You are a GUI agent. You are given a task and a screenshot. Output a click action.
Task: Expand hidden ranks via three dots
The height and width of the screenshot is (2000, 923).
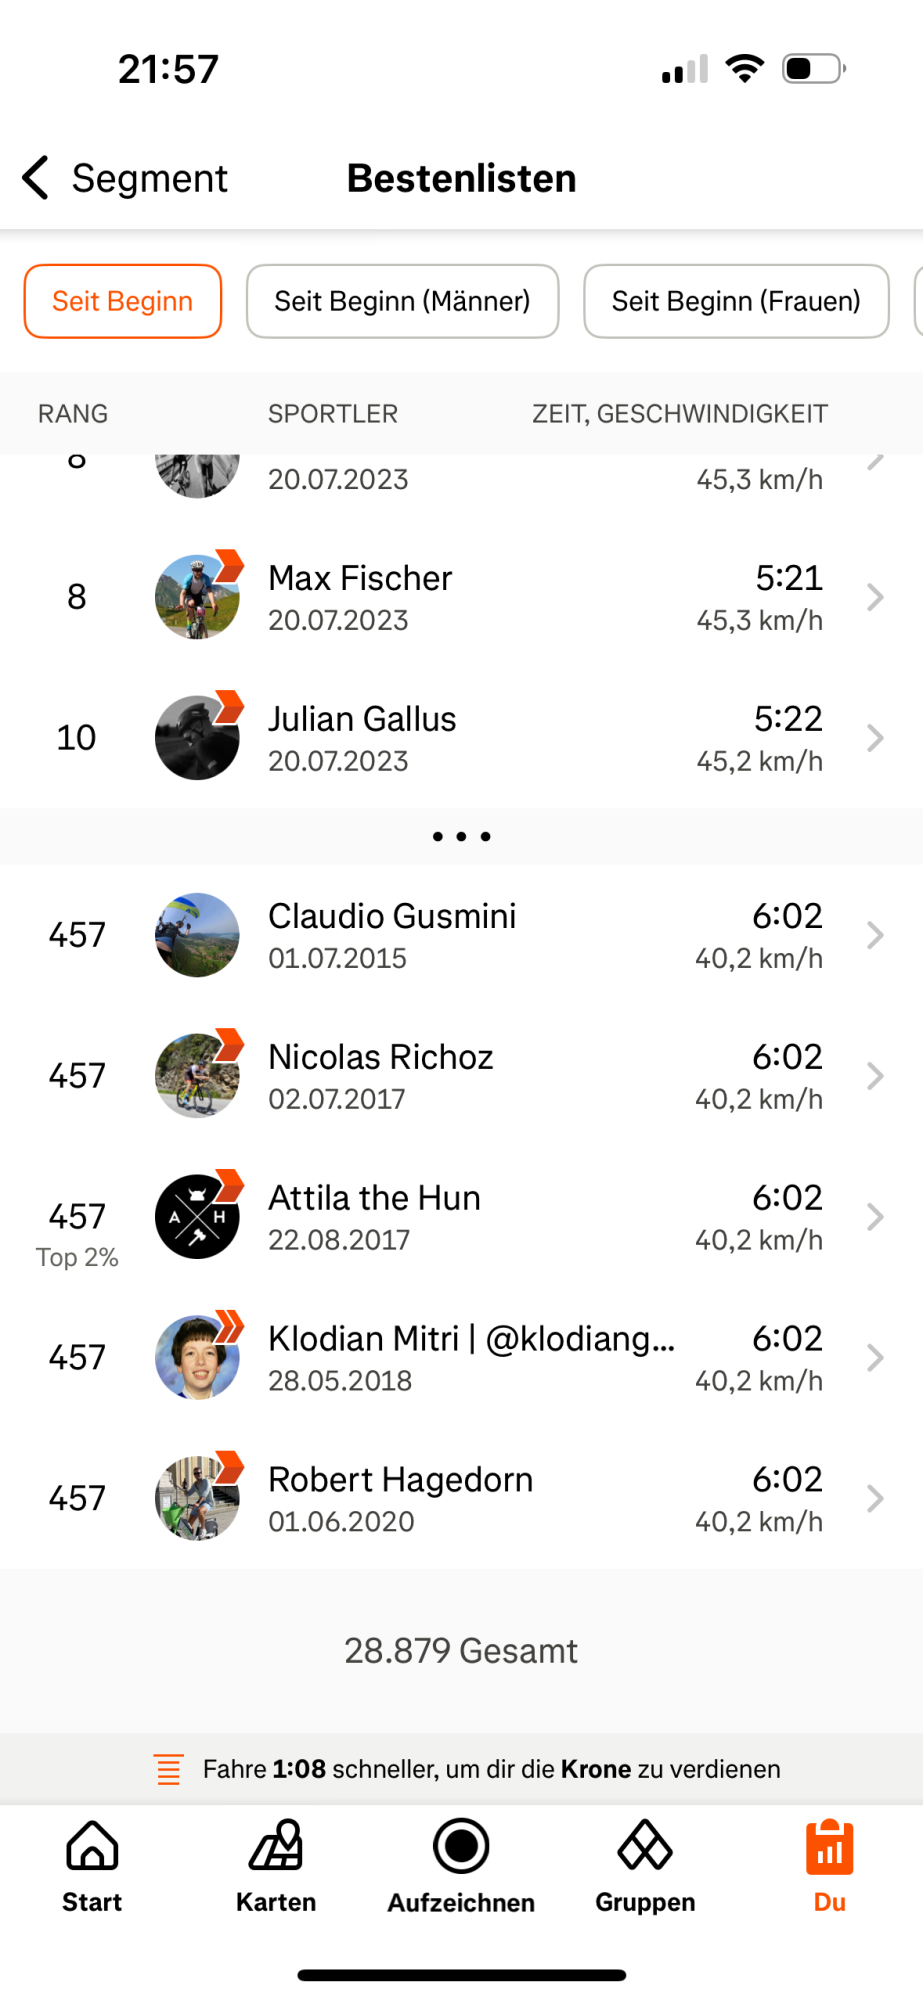[461, 836]
